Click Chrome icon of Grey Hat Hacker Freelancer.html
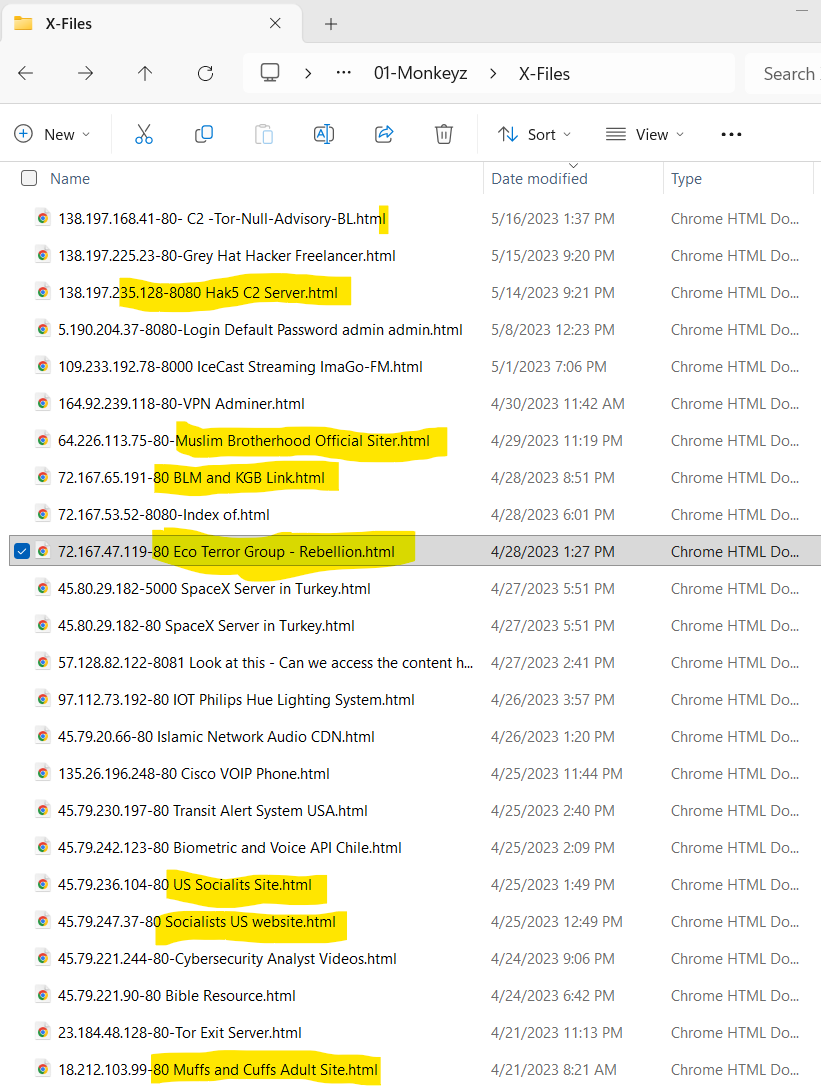821x1086 pixels. tap(43, 256)
